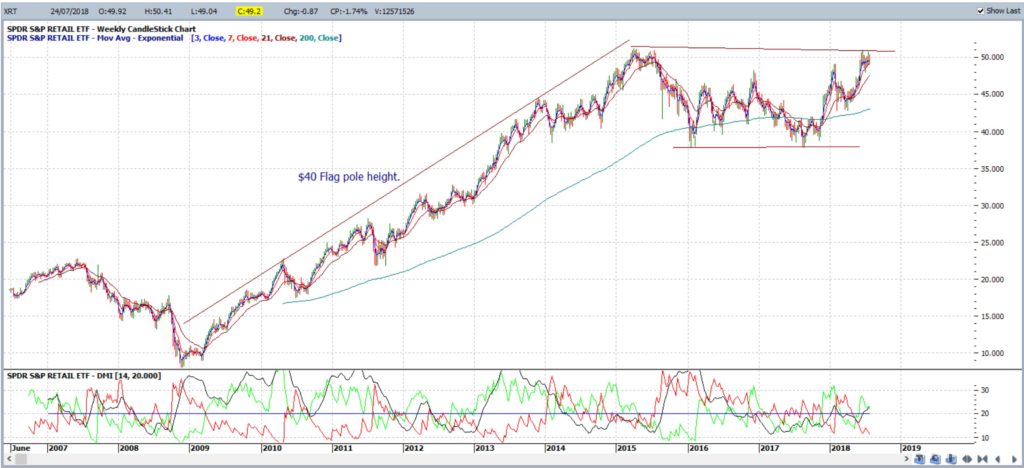
Task: Expand the chart time scale with outward arrows
Action: (967, 459)
